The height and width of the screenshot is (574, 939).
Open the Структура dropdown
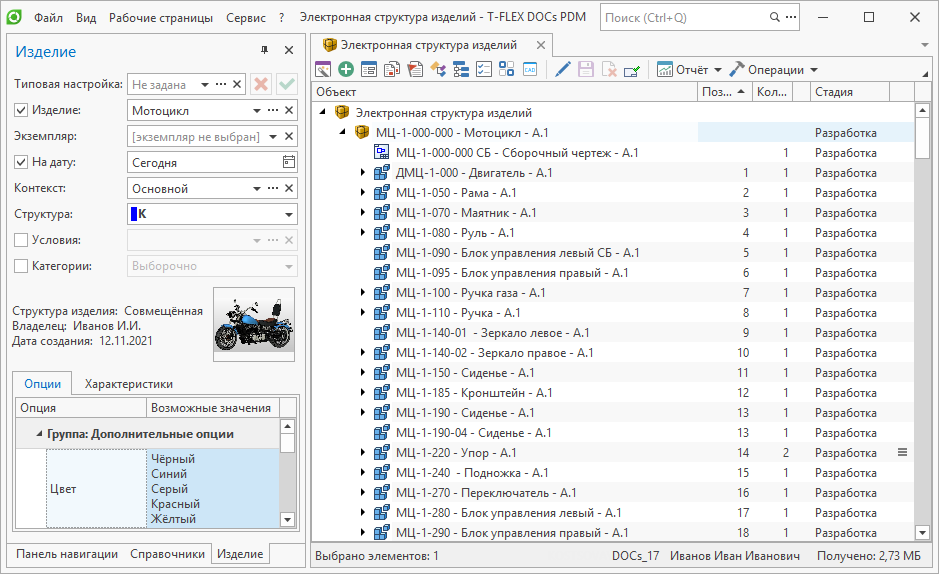[x=289, y=214]
